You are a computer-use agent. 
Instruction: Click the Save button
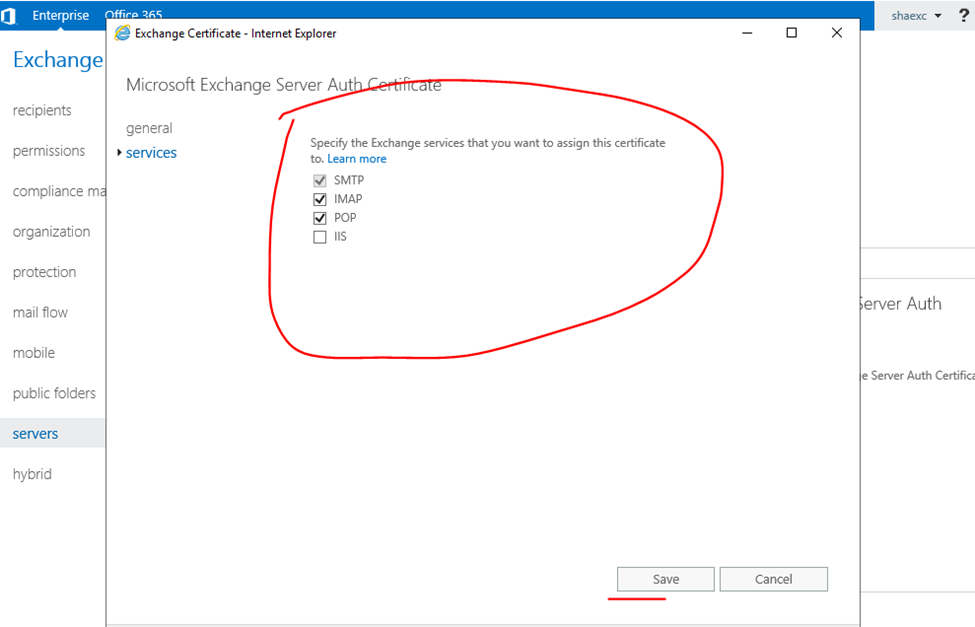click(665, 579)
